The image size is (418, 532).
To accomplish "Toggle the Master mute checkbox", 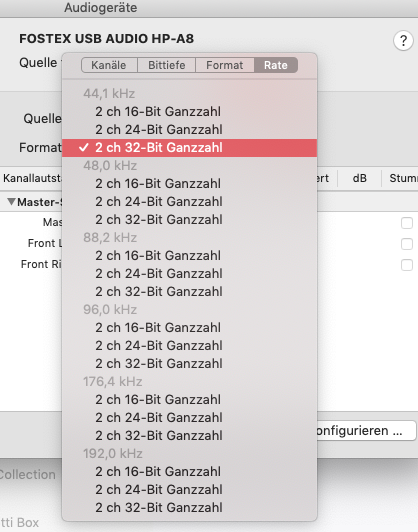I will 406,223.
